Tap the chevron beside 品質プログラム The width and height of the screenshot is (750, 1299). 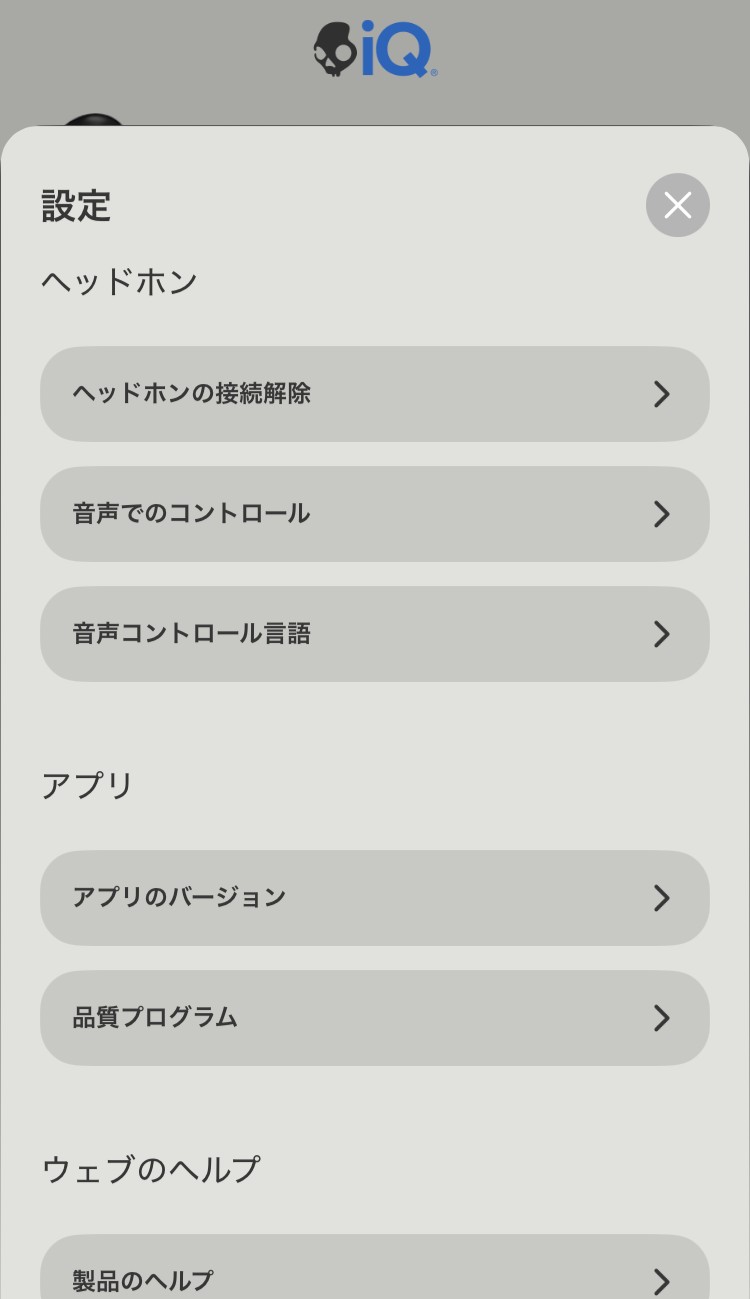click(x=661, y=1018)
